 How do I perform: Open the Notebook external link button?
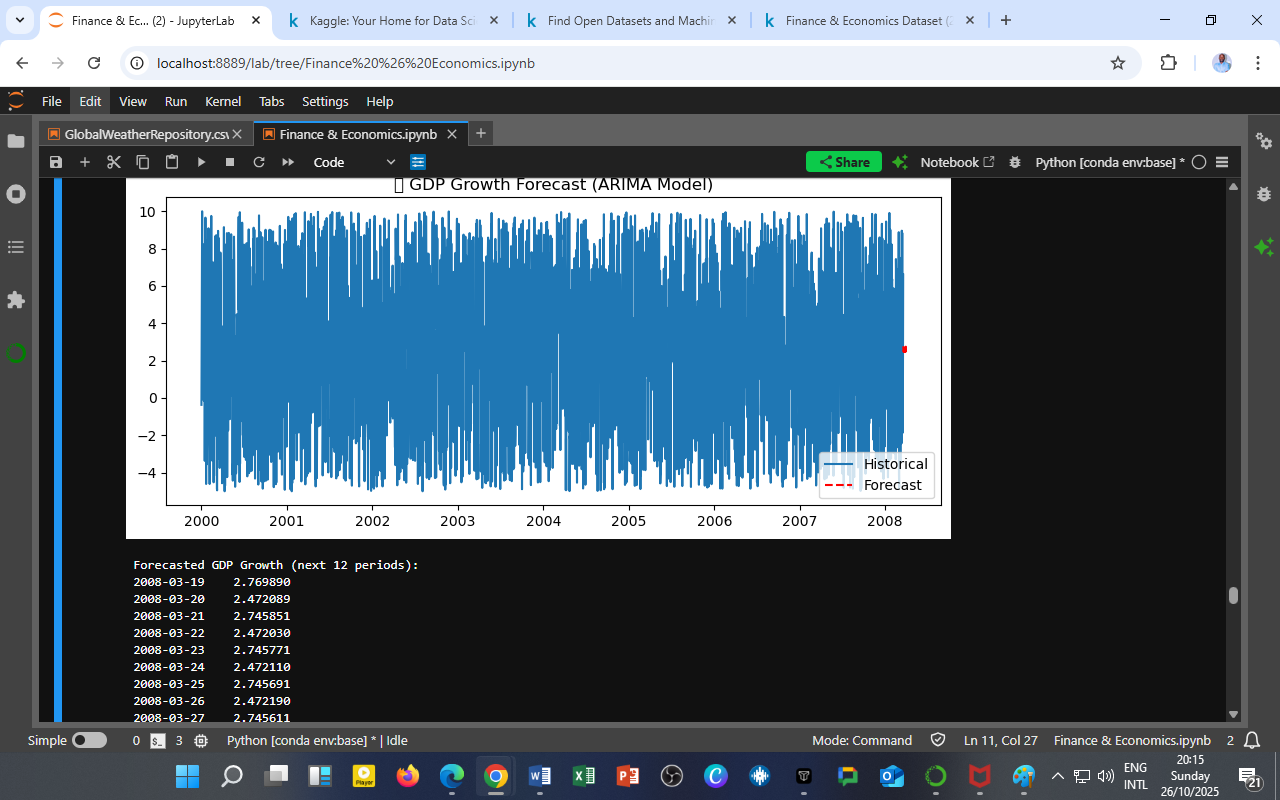[957, 162]
